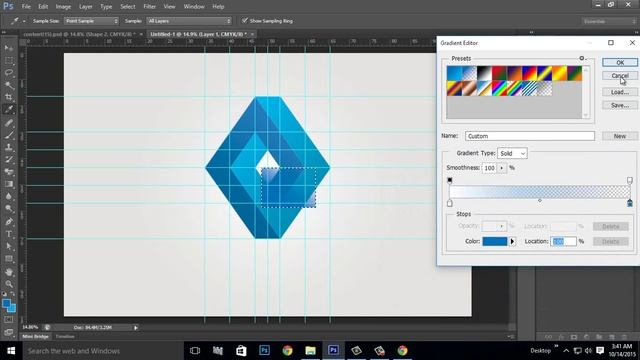Select the Healing Brush tool
This screenshot has width=640, height=360.
click(x=9, y=122)
